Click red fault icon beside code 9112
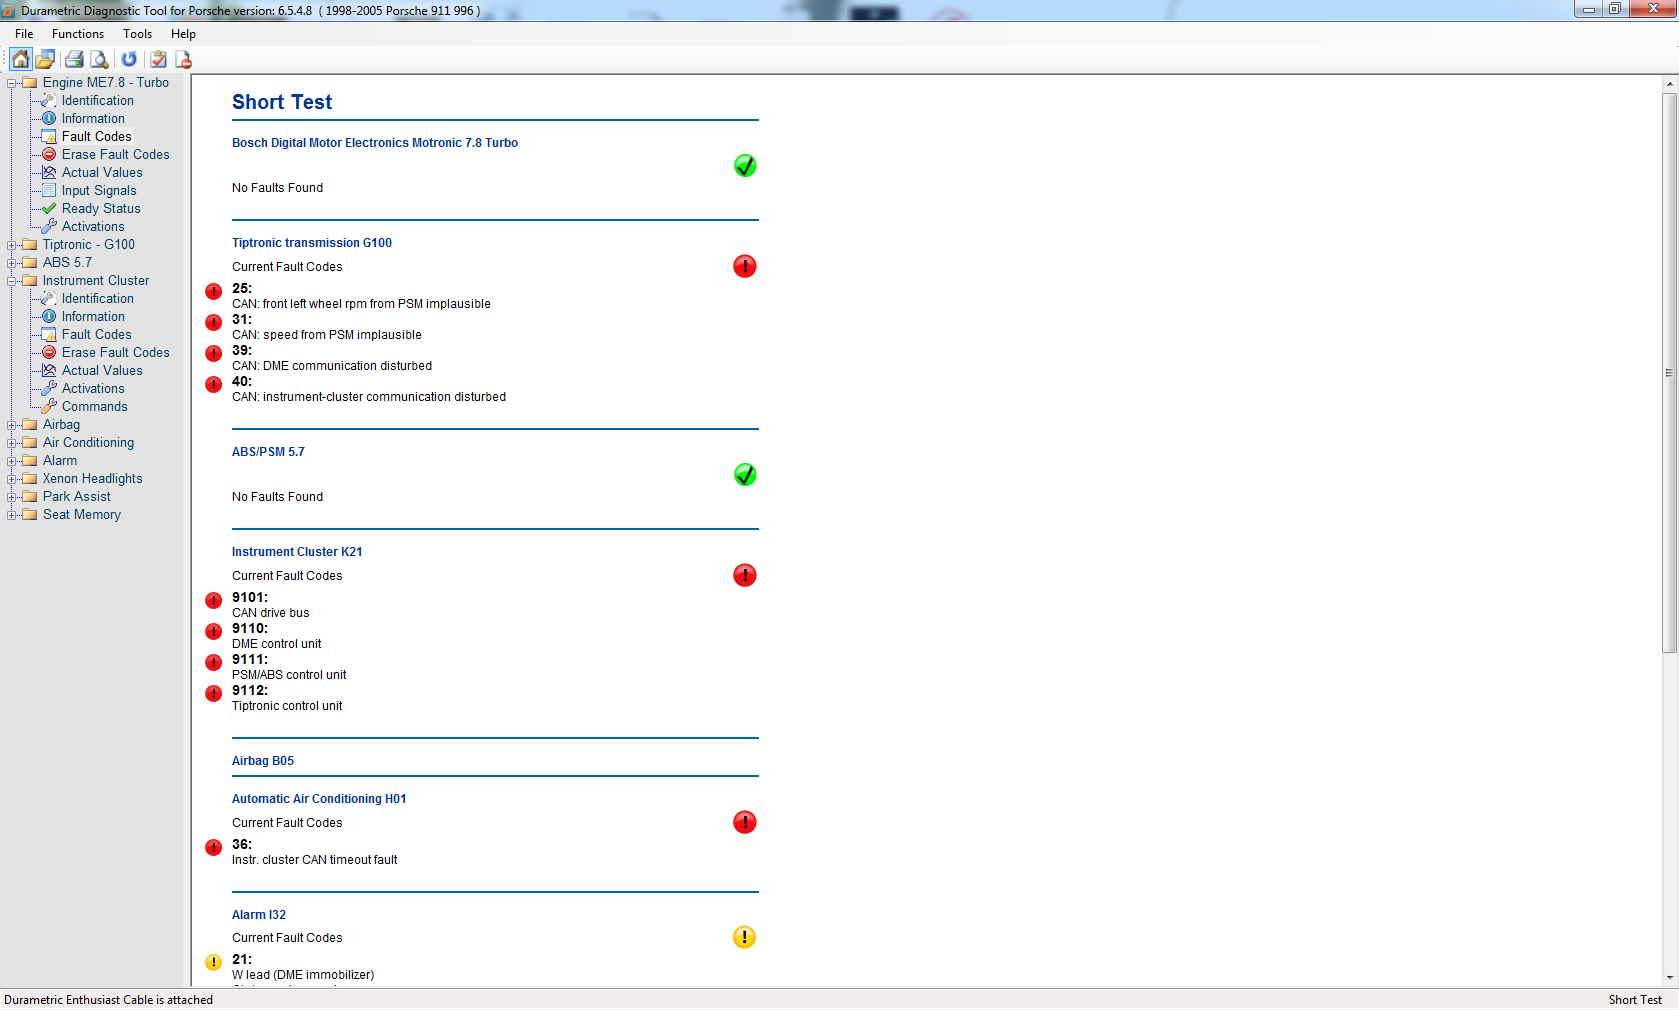 (x=214, y=693)
